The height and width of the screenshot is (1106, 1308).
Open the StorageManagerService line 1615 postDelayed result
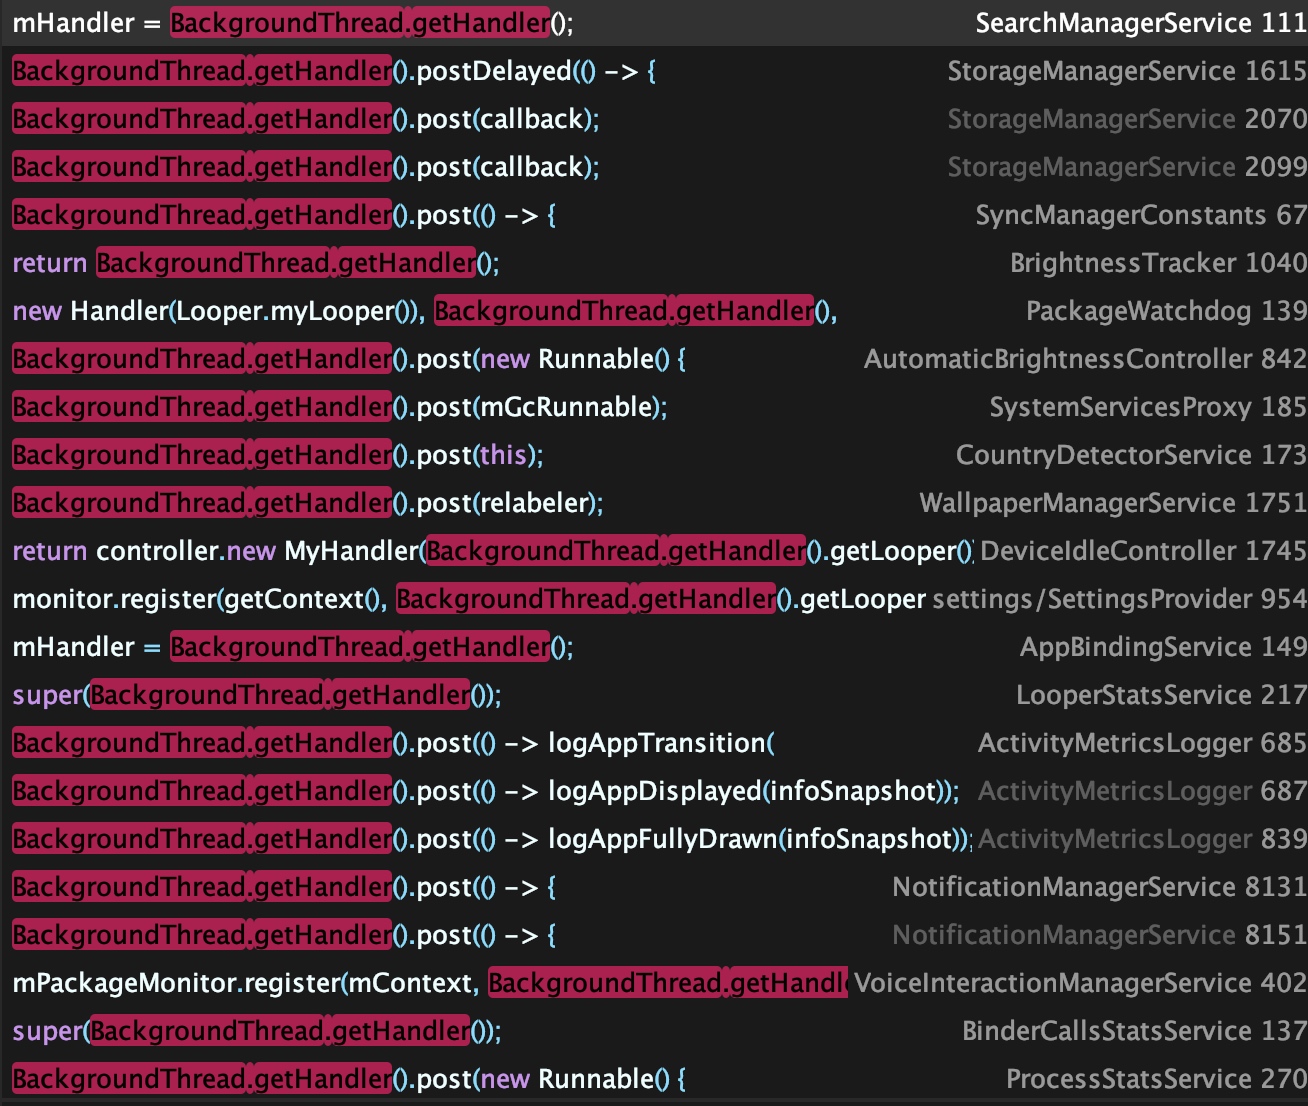click(654, 71)
